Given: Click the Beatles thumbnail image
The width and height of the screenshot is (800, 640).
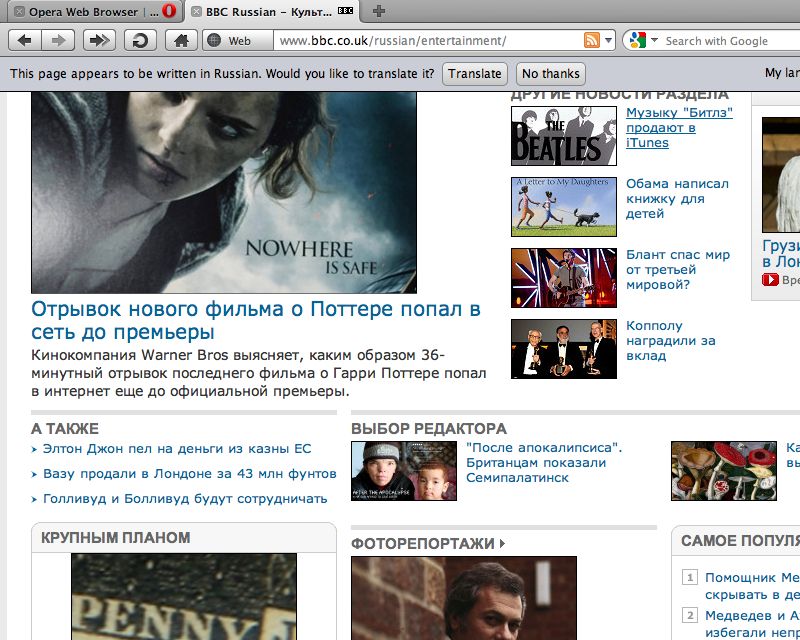Looking at the screenshot, I should [563, 136].
